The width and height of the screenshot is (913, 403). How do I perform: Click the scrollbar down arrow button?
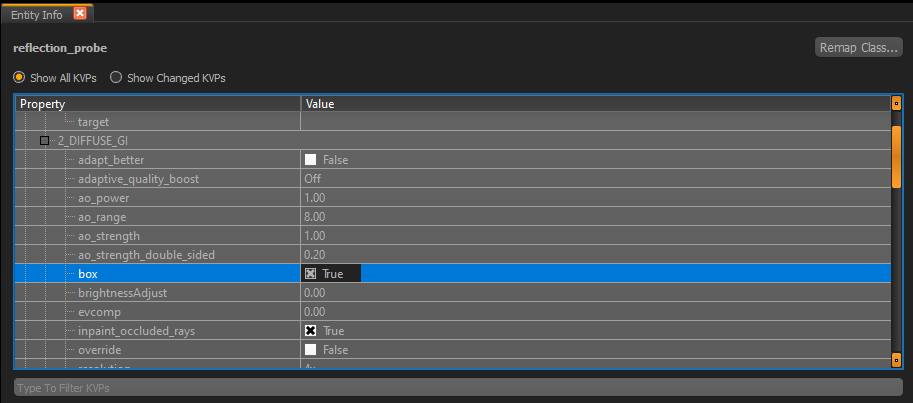[896, 360]
